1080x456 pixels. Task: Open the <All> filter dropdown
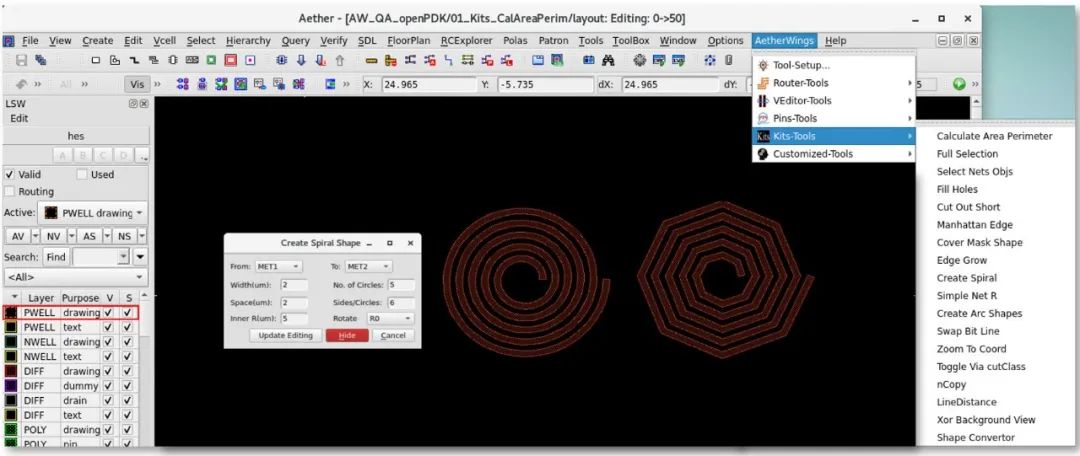pyautogui.click(x=75, y=277)
